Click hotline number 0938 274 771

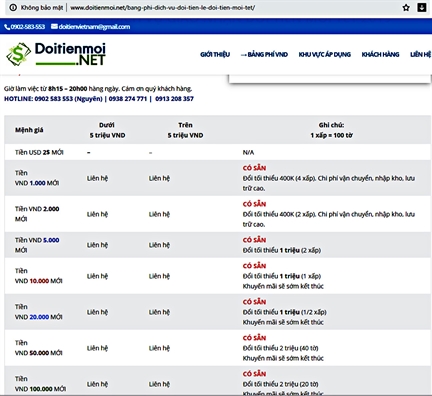(128, 99)
